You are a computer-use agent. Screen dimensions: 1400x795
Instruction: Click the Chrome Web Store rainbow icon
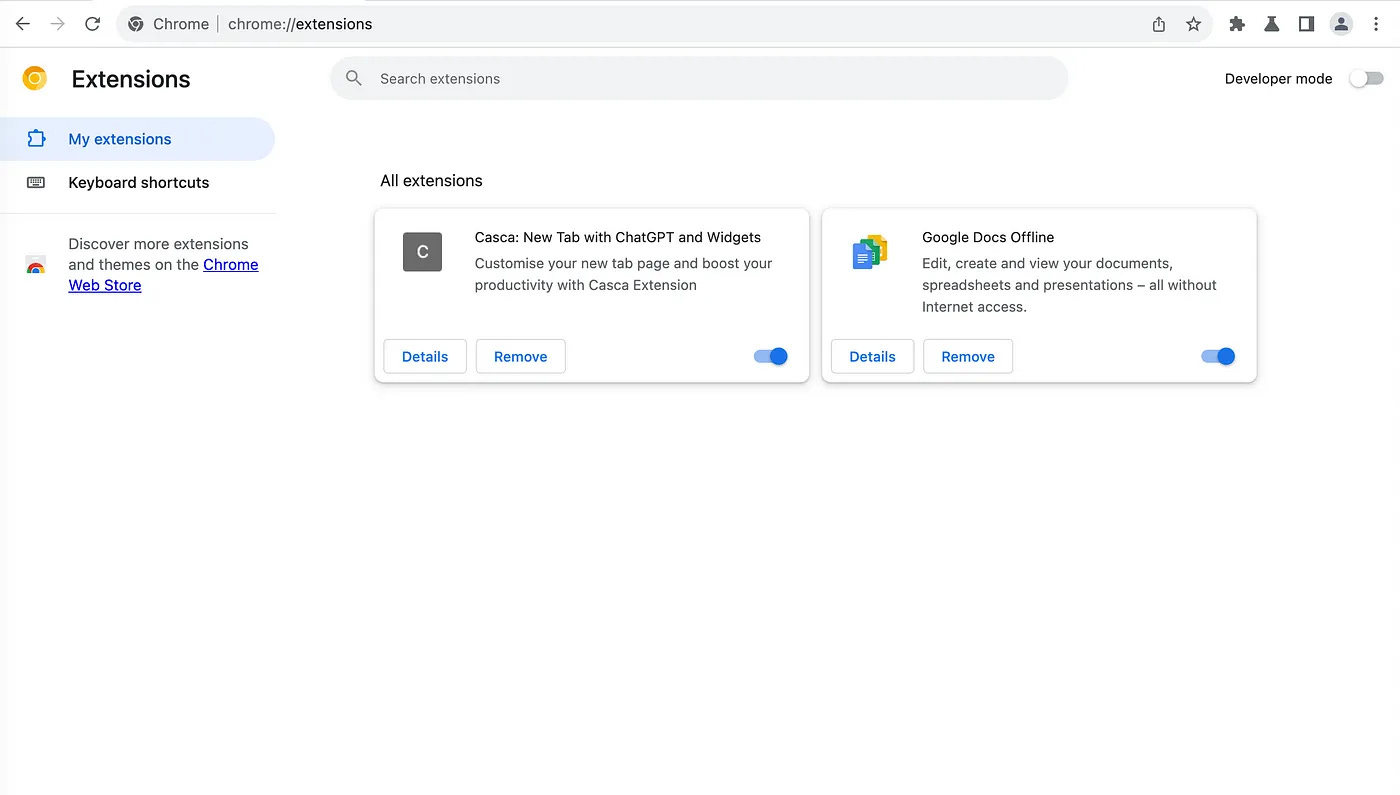tap(35, 265)
